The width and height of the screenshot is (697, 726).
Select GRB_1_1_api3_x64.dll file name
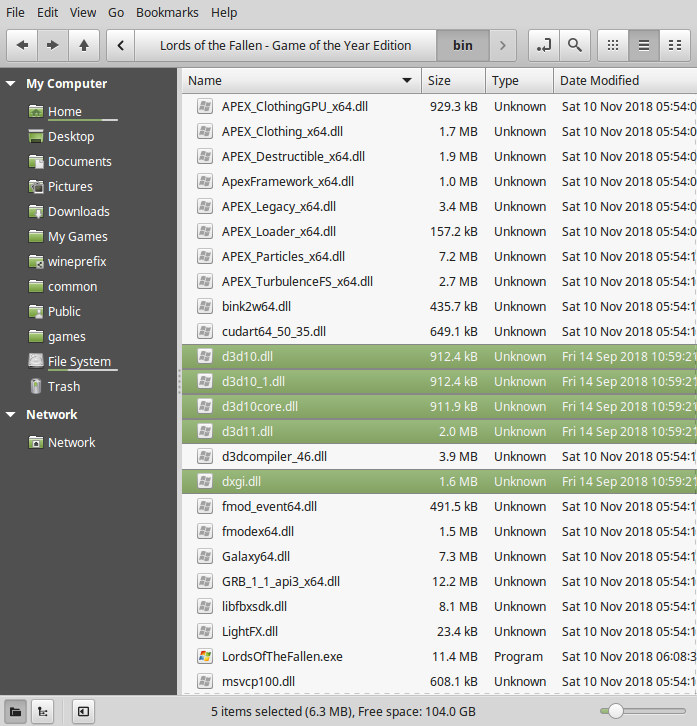(281, 582)
